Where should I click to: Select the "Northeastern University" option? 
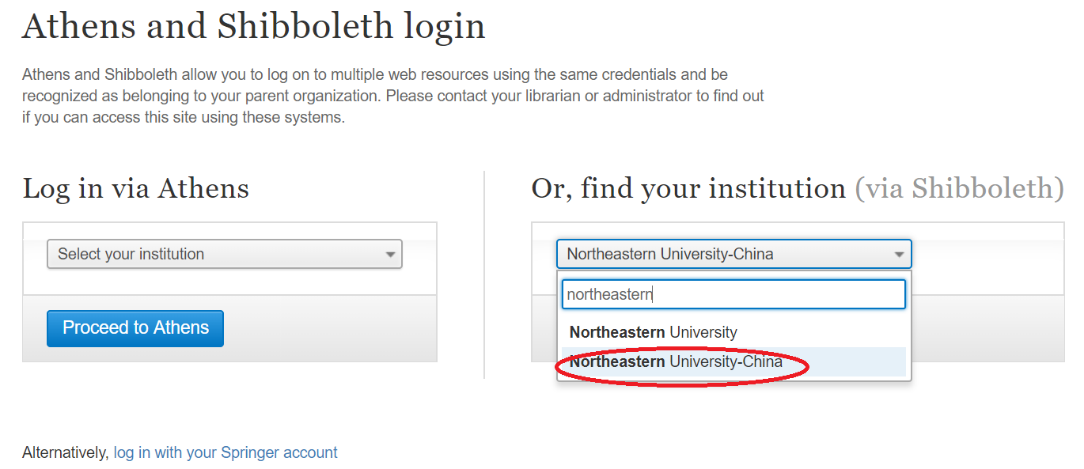click(653, 332)
